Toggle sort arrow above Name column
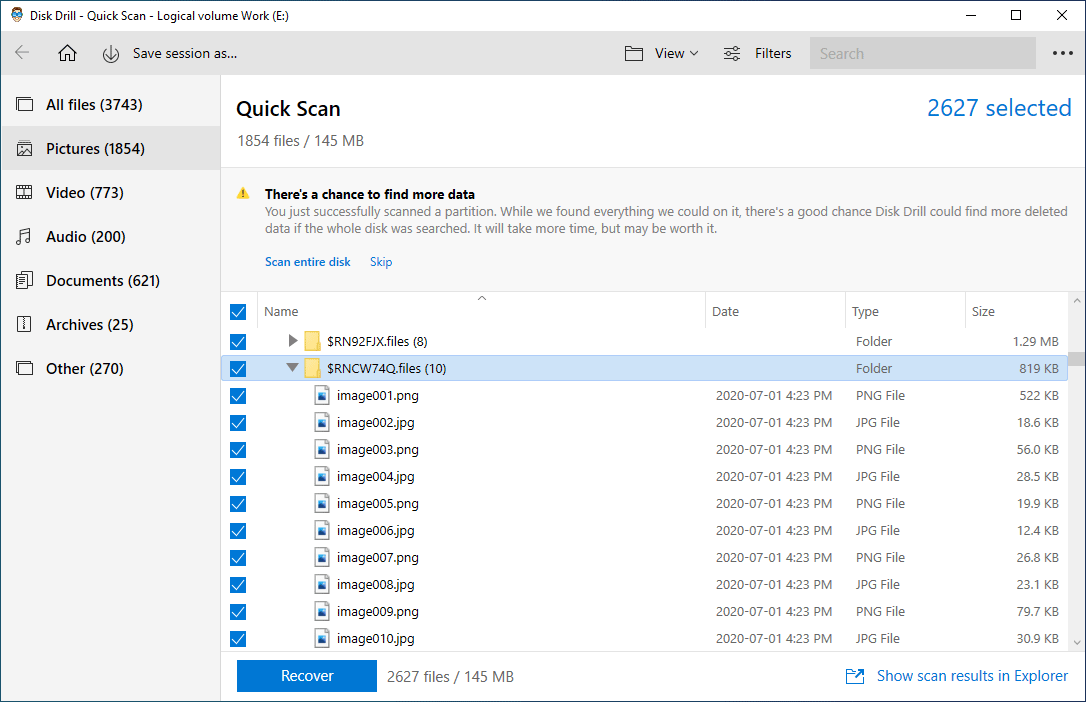Viewport: 1086px width, 702px height. tap(482, 298)
